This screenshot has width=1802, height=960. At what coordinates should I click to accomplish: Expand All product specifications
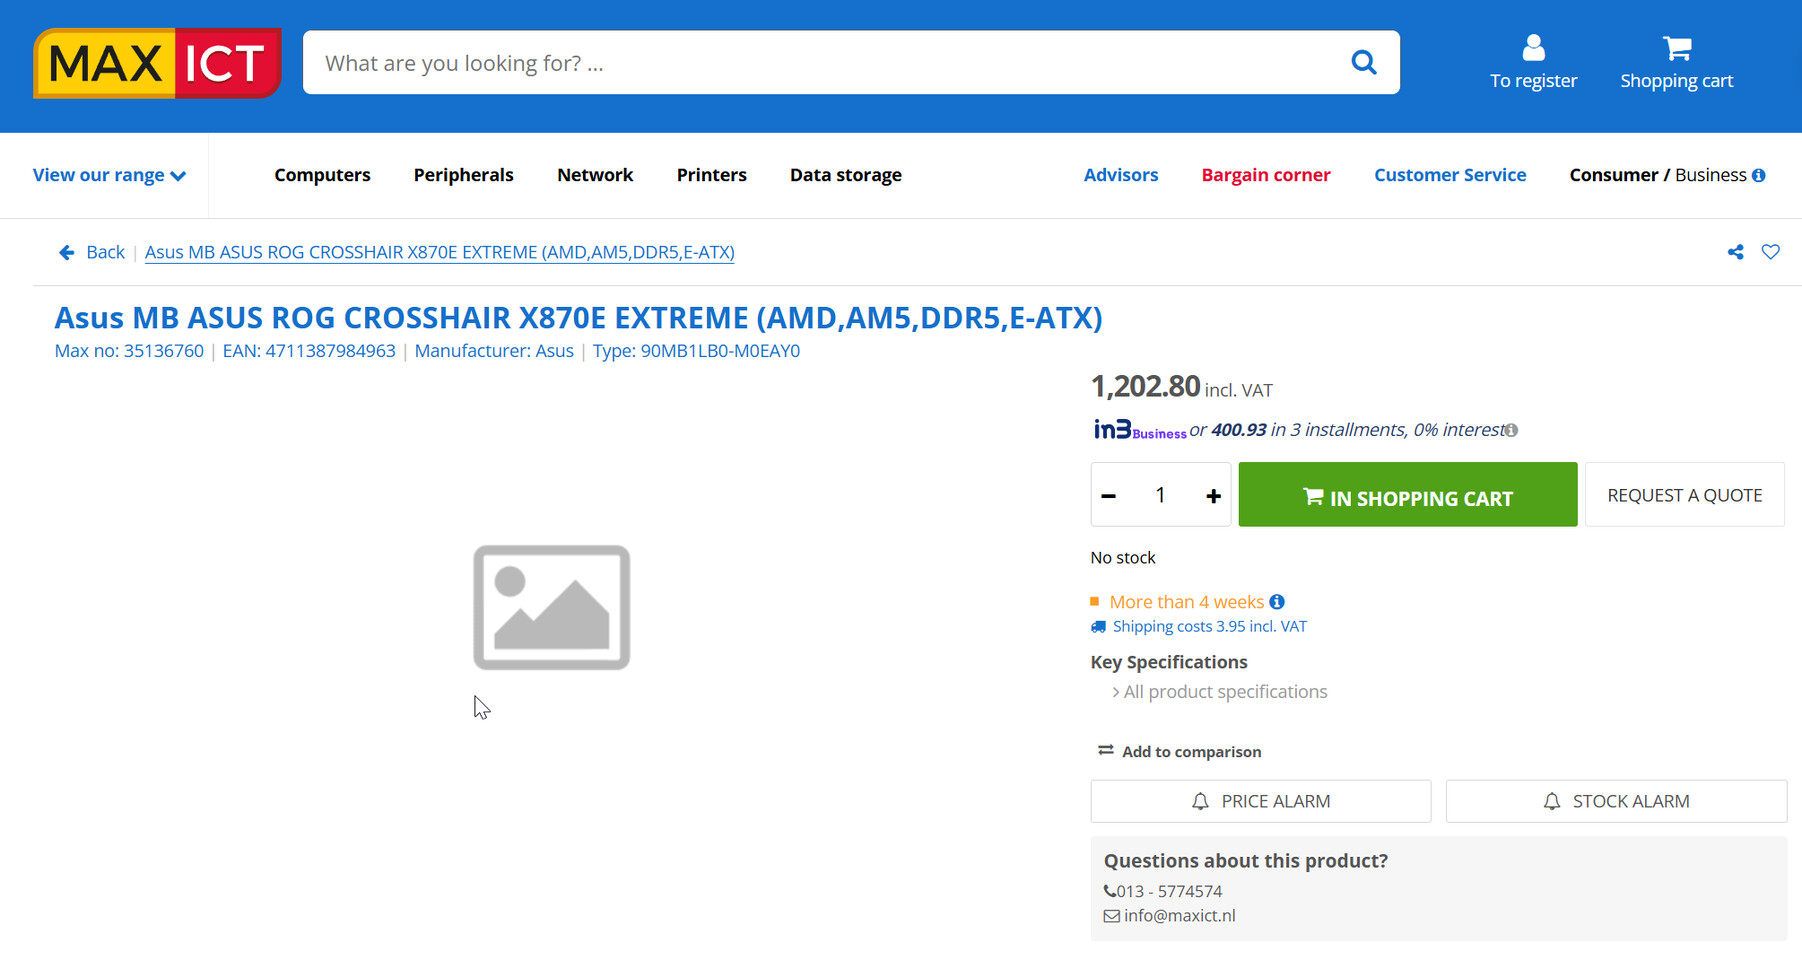point(1225,692)
